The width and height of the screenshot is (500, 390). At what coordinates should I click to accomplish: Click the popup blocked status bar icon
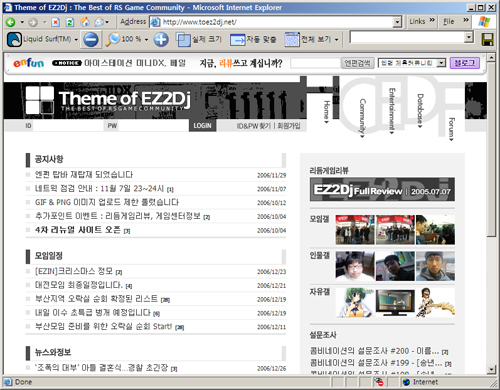tap(379, 382)
